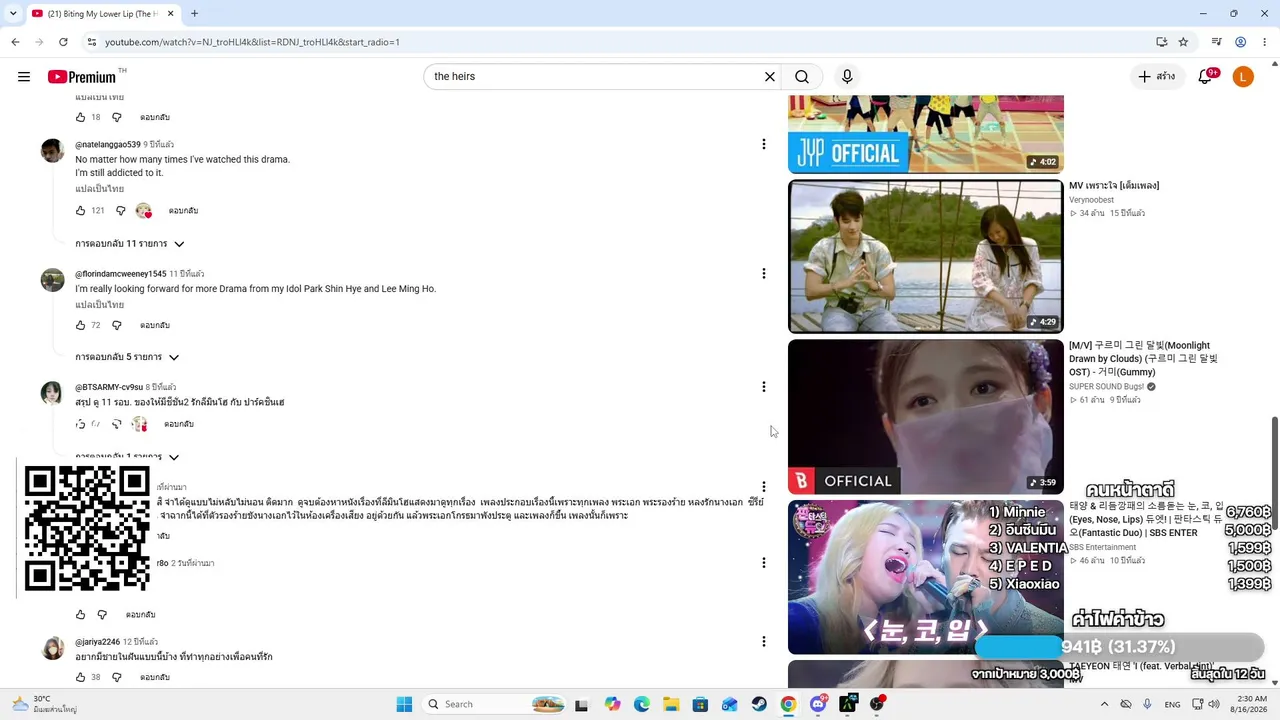Dislike the florindamcweeney1545 comment
This screenshot has width=1280, height=720.
point(116,325)
